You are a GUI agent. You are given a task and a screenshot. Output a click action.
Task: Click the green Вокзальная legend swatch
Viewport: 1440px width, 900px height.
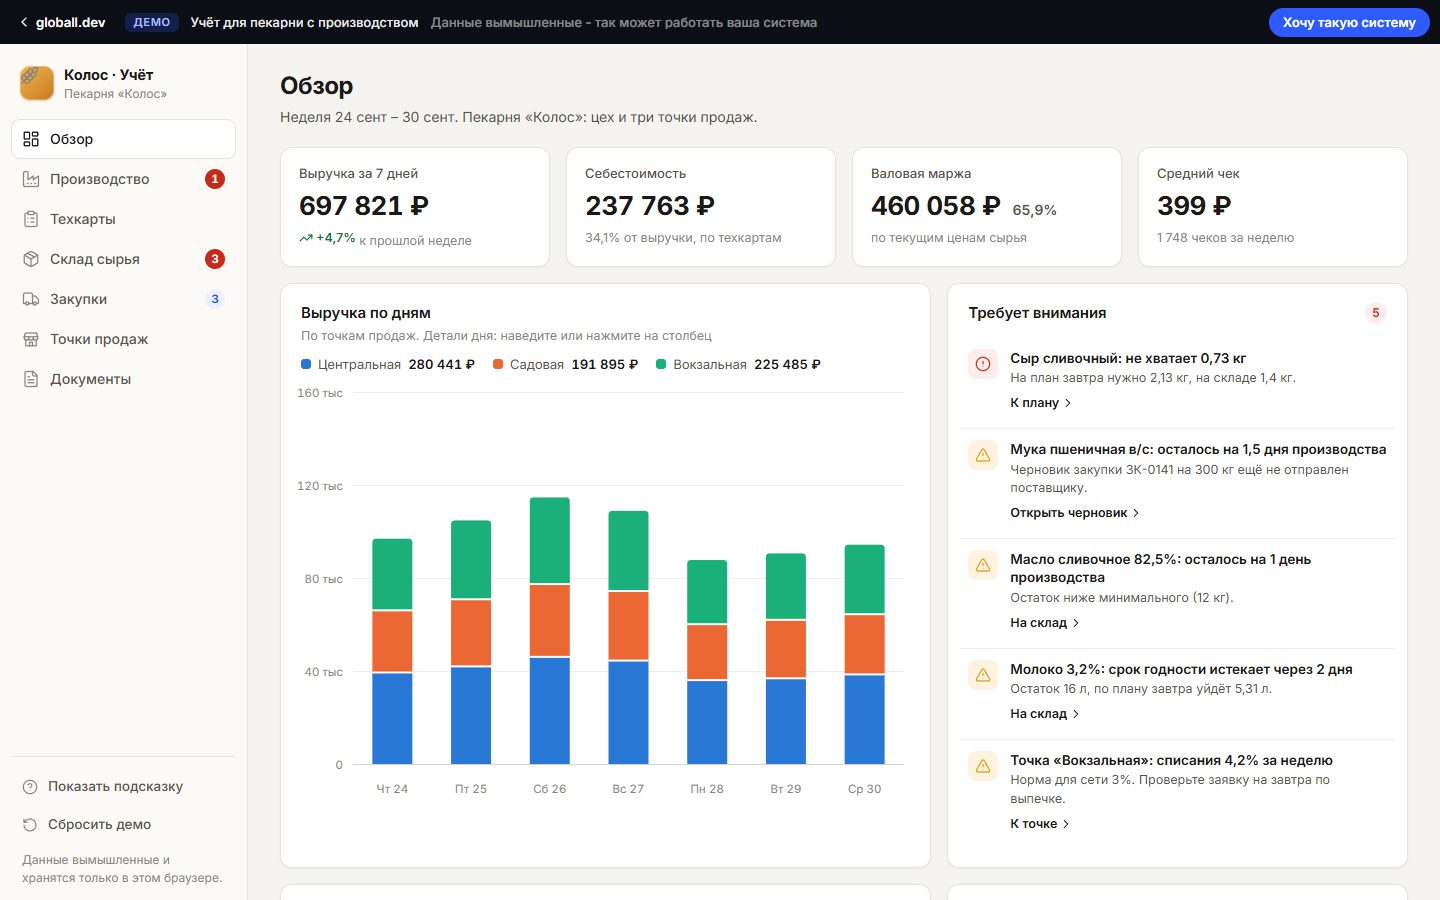pyautogui.click(x=661, y=364)
